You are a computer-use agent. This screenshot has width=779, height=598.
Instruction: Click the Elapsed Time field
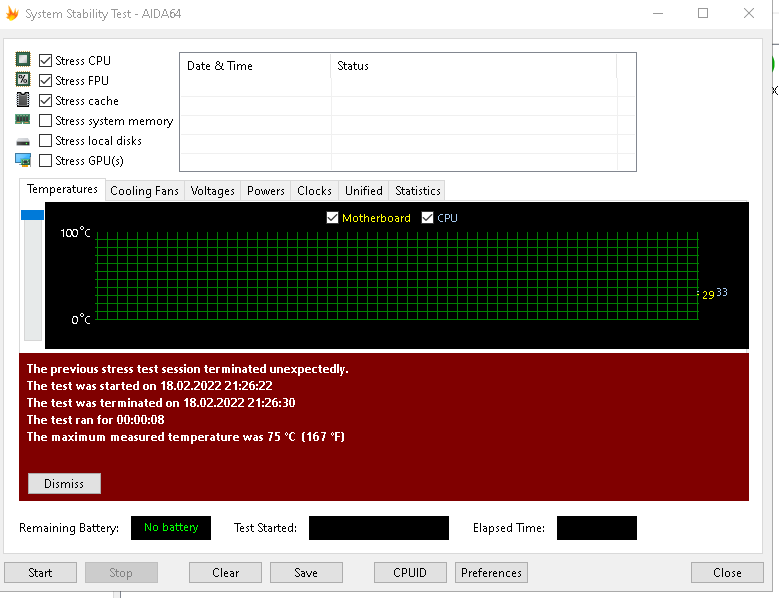[597, 527]
